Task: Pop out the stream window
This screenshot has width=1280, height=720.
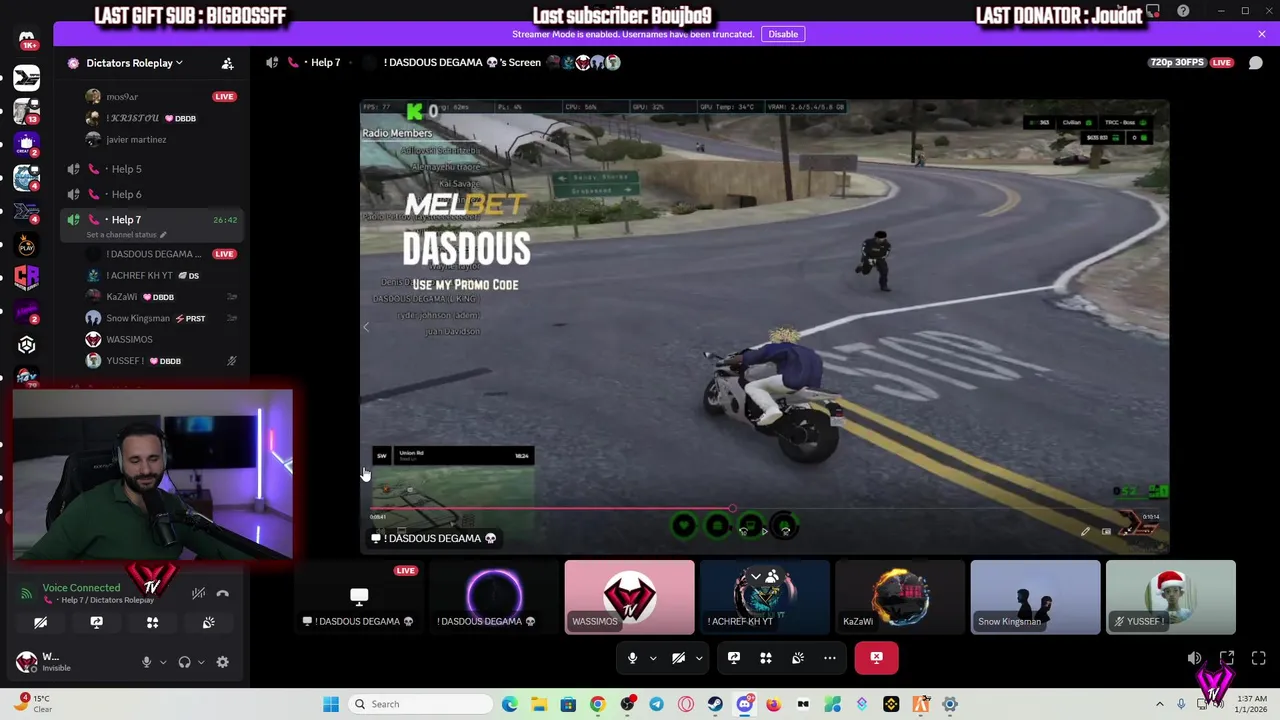Action: click(x=1227, y=658)
